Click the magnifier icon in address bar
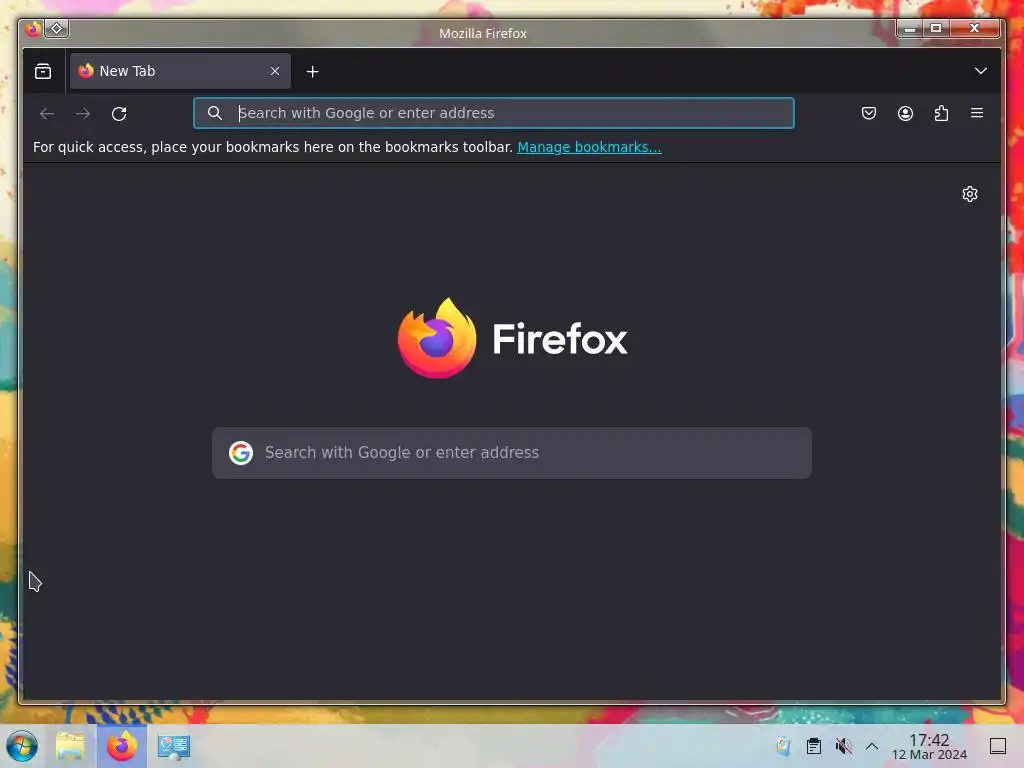The height and width of the screenshot is (768, 1024). pos(215,113)
